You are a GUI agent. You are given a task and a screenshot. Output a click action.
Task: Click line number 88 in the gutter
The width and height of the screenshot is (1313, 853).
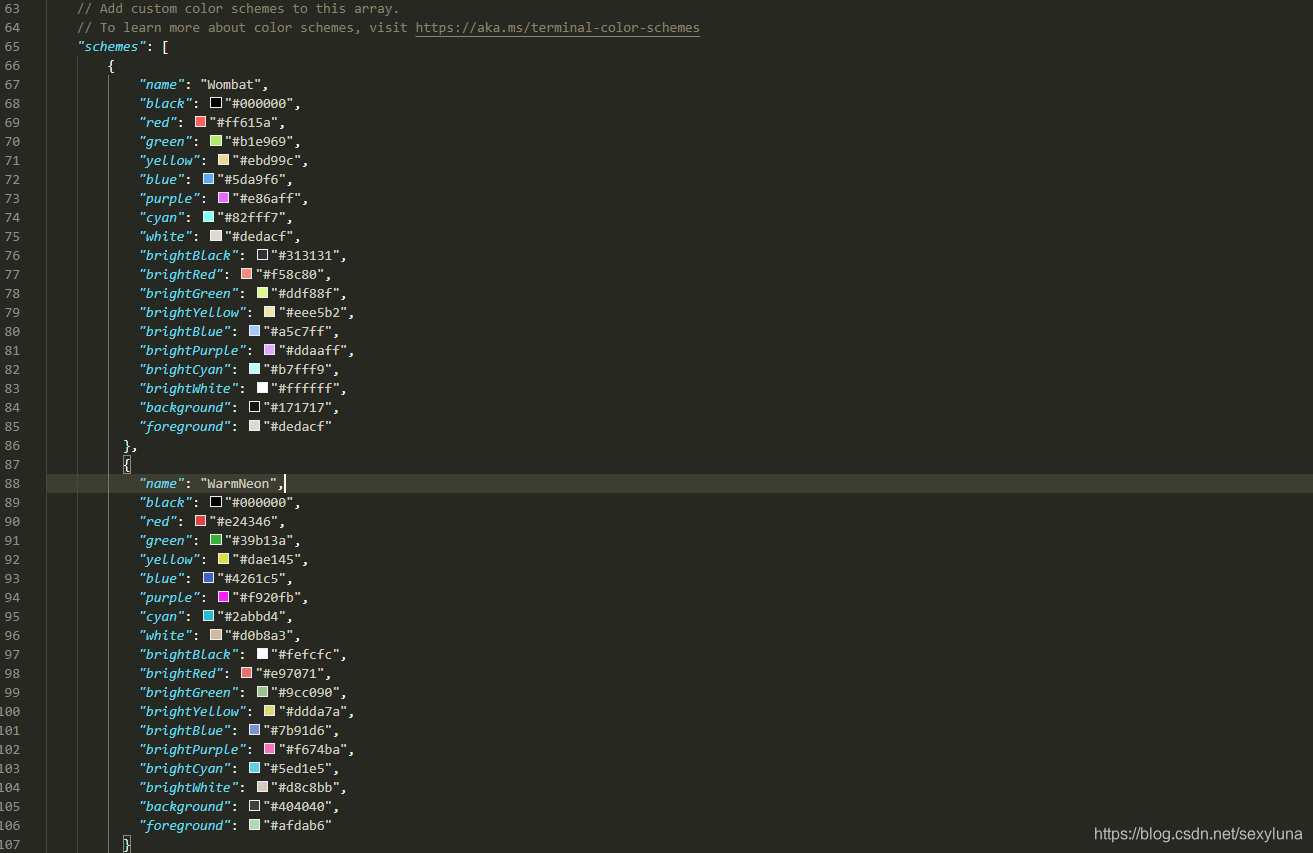12,483
